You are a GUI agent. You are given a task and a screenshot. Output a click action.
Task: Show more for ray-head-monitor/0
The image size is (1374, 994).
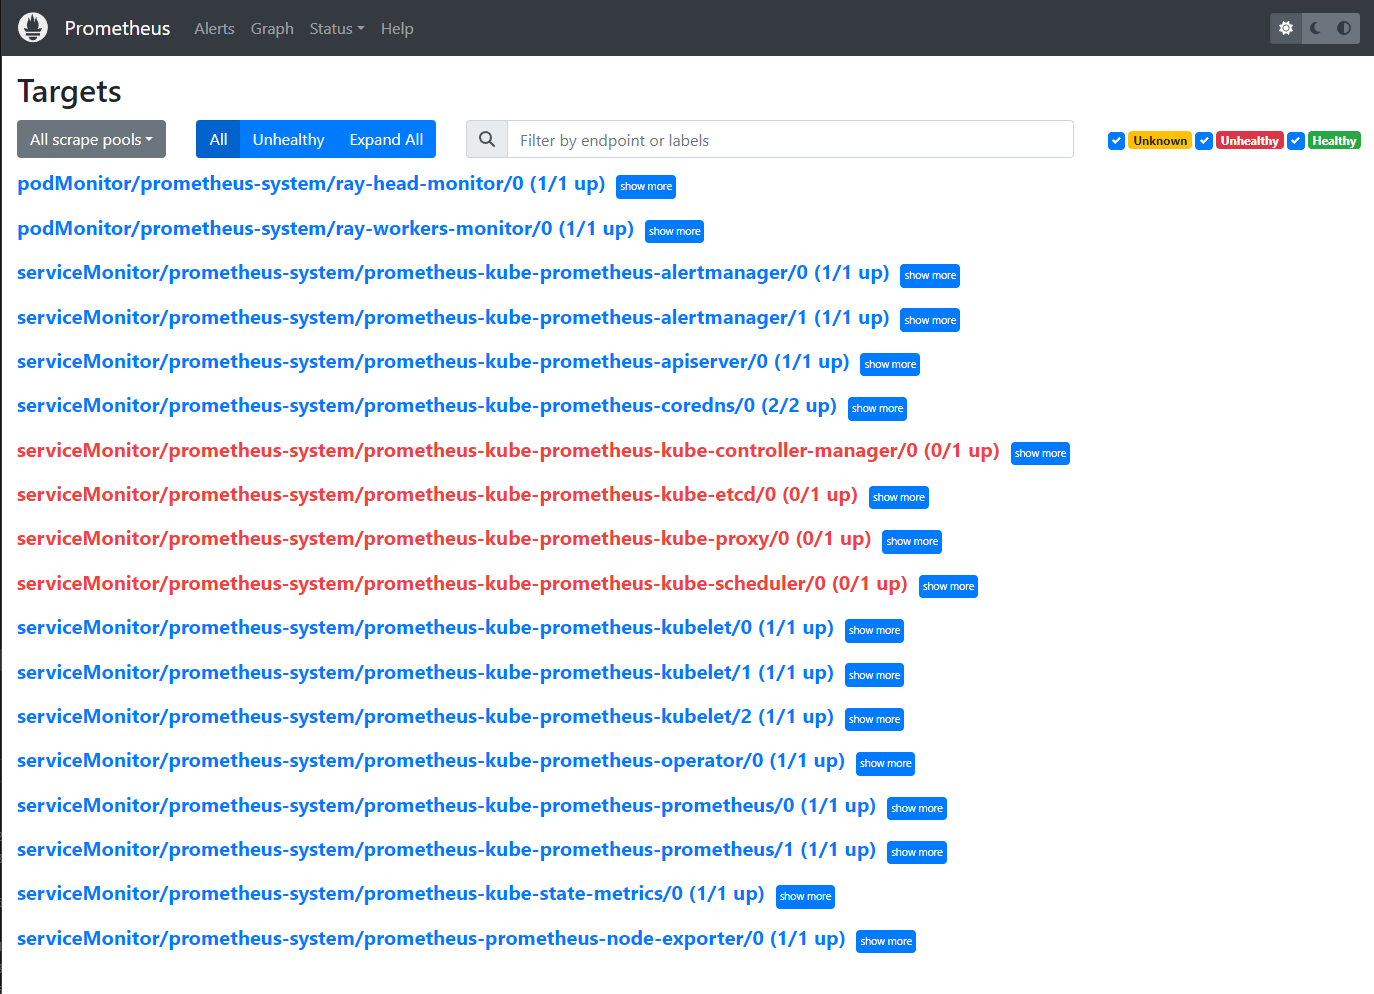(x=646, y=187)
